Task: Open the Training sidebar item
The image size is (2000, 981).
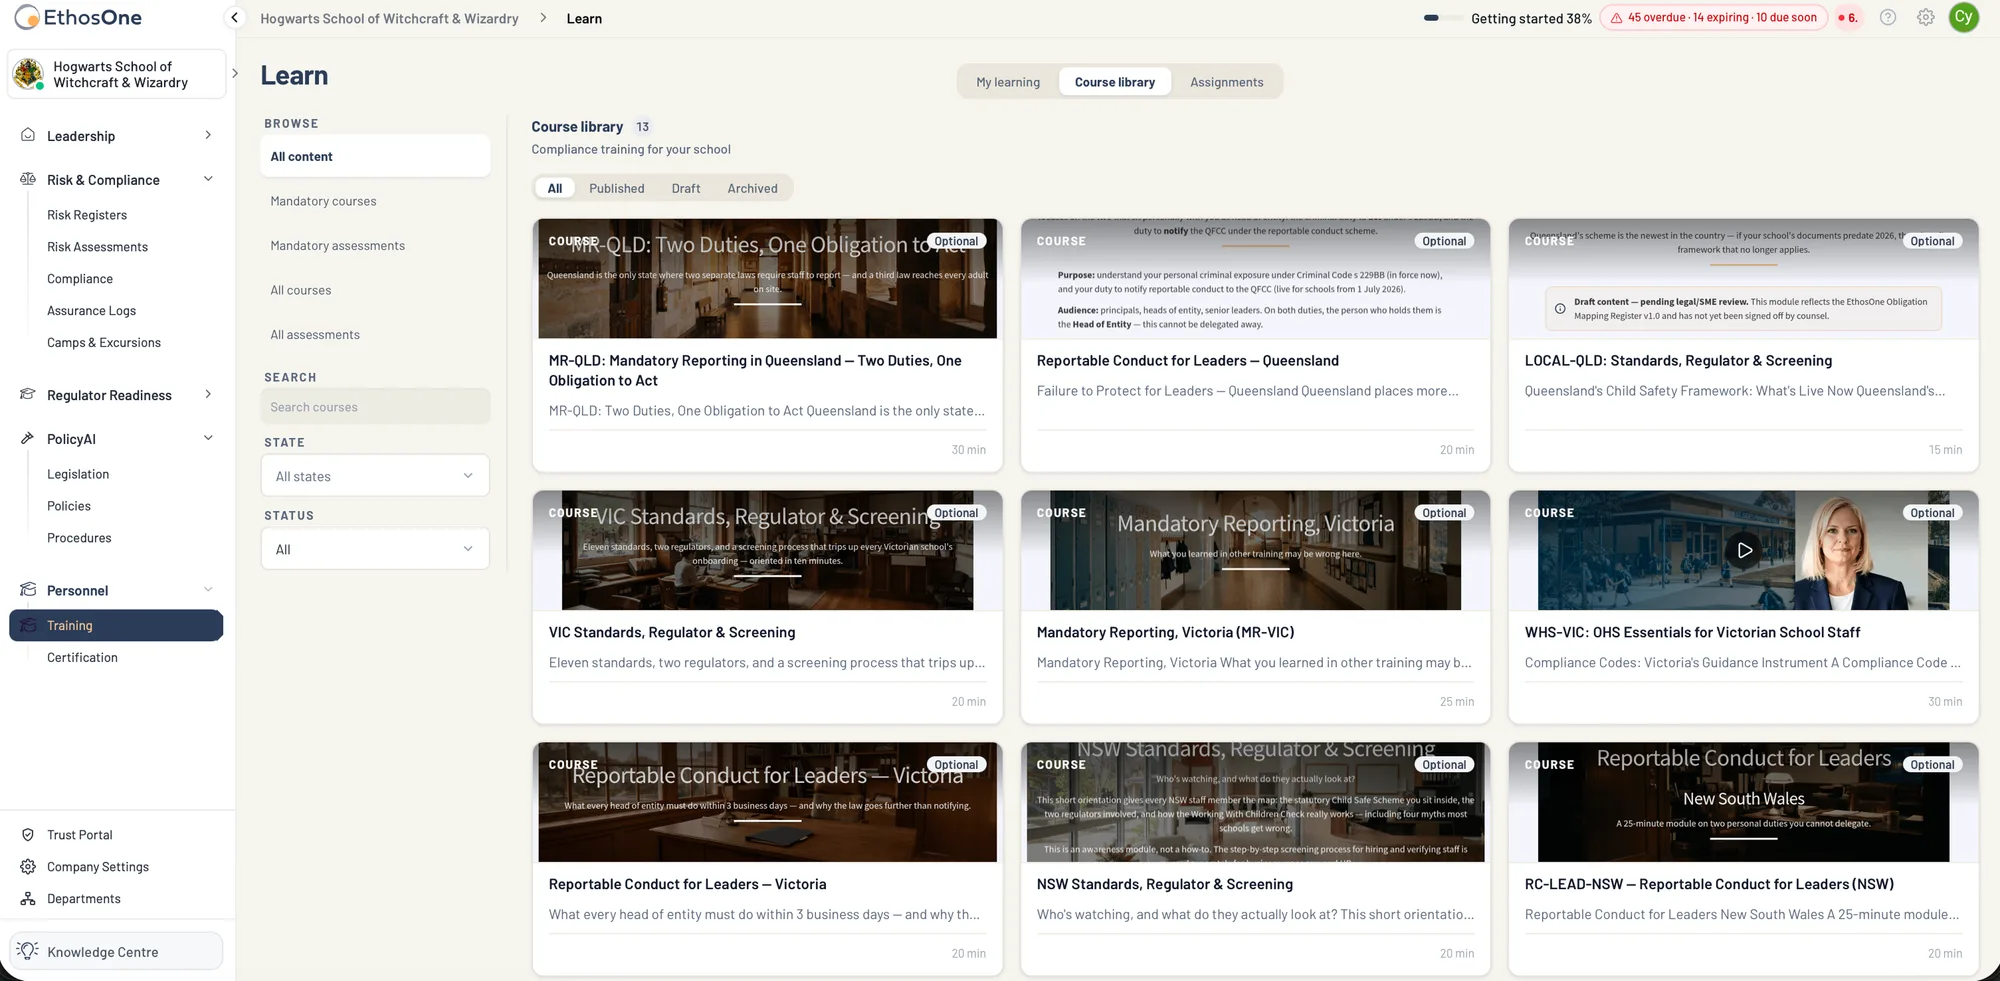Action: 116,625
